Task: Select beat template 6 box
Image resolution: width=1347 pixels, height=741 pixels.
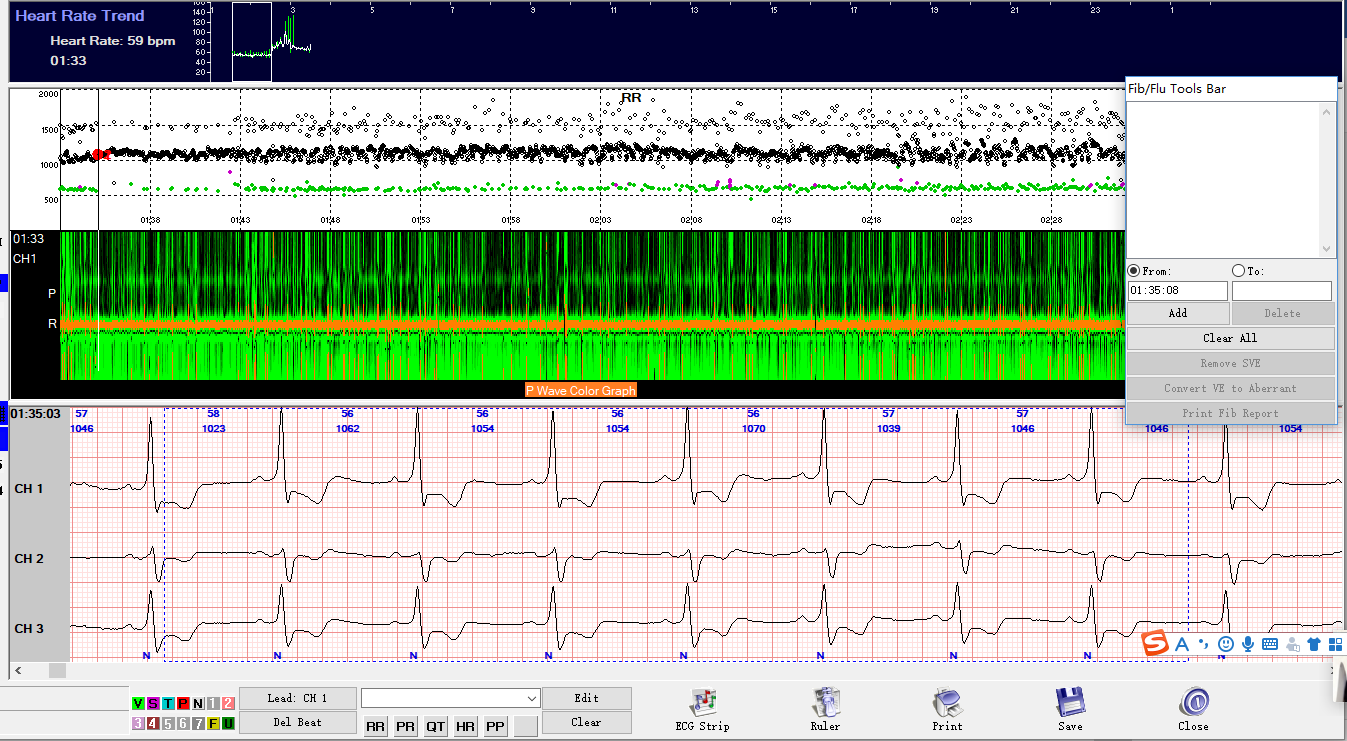Action: point(183,723)
